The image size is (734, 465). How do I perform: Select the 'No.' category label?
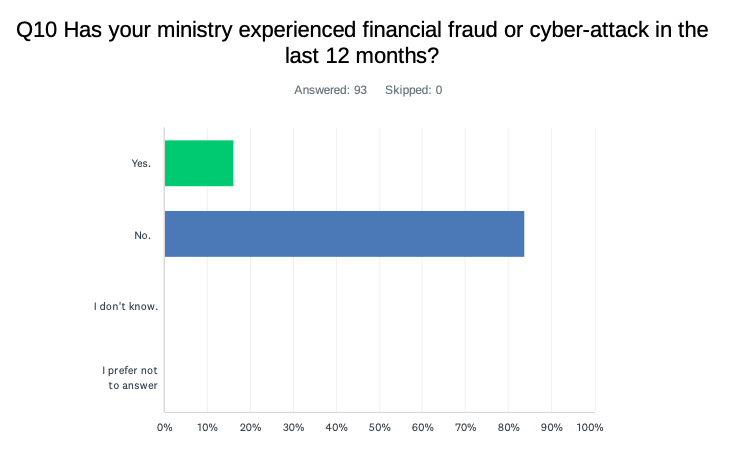(x=142, y=236)
